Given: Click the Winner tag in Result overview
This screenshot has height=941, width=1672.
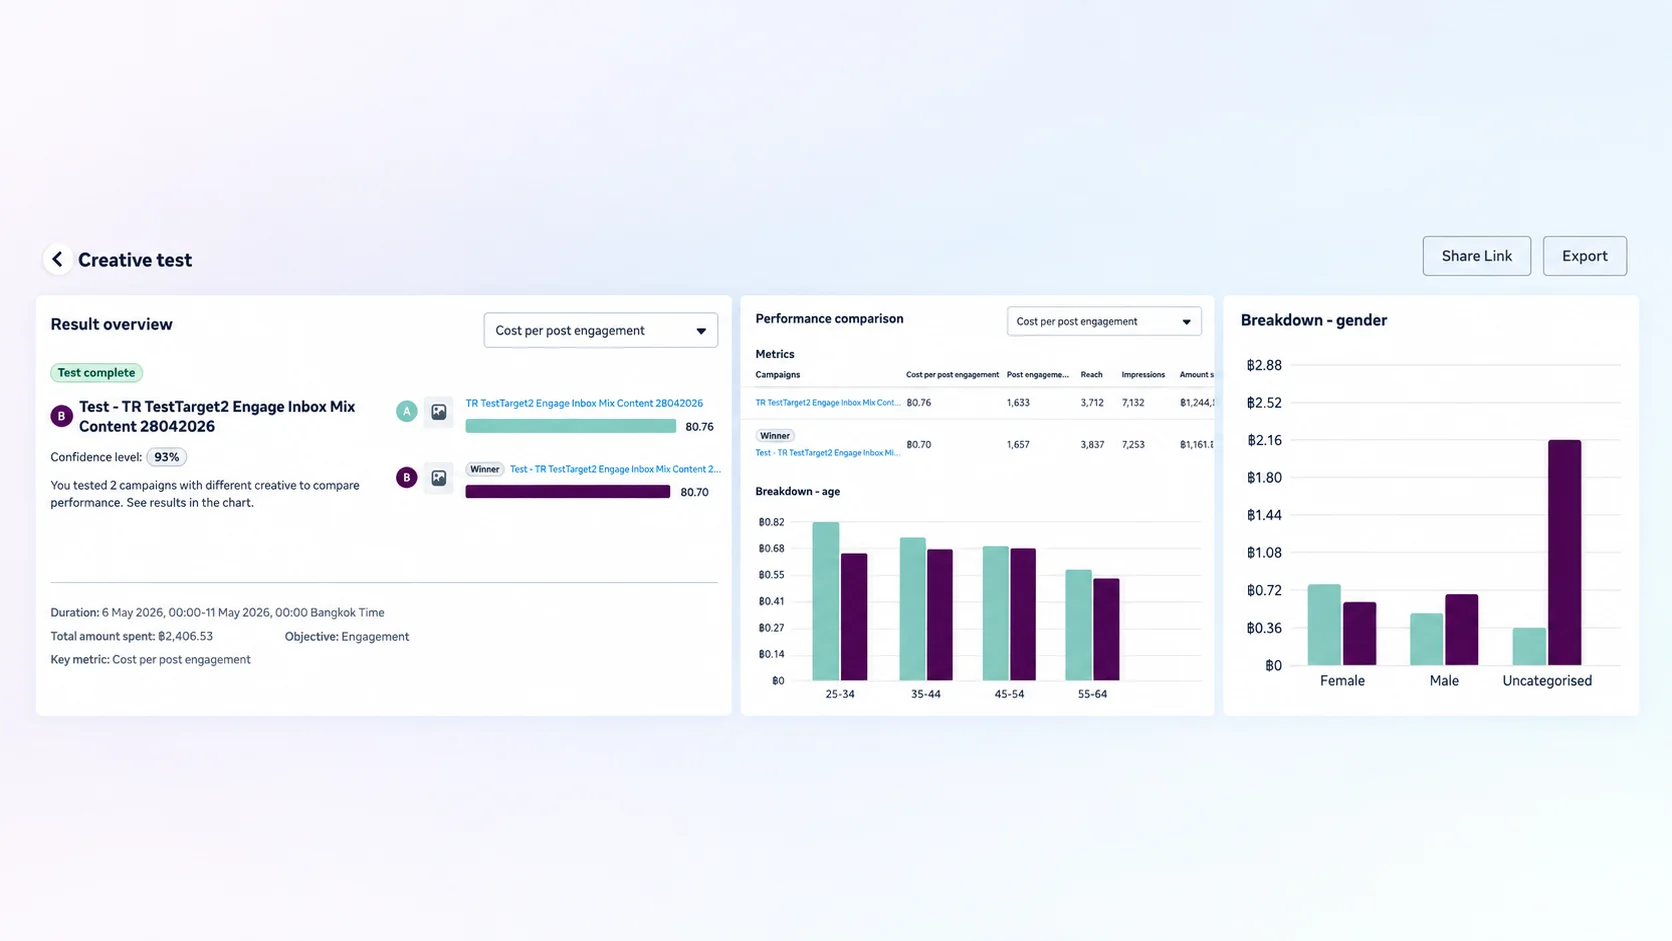Looking at the screenshot, I should 484,469.
